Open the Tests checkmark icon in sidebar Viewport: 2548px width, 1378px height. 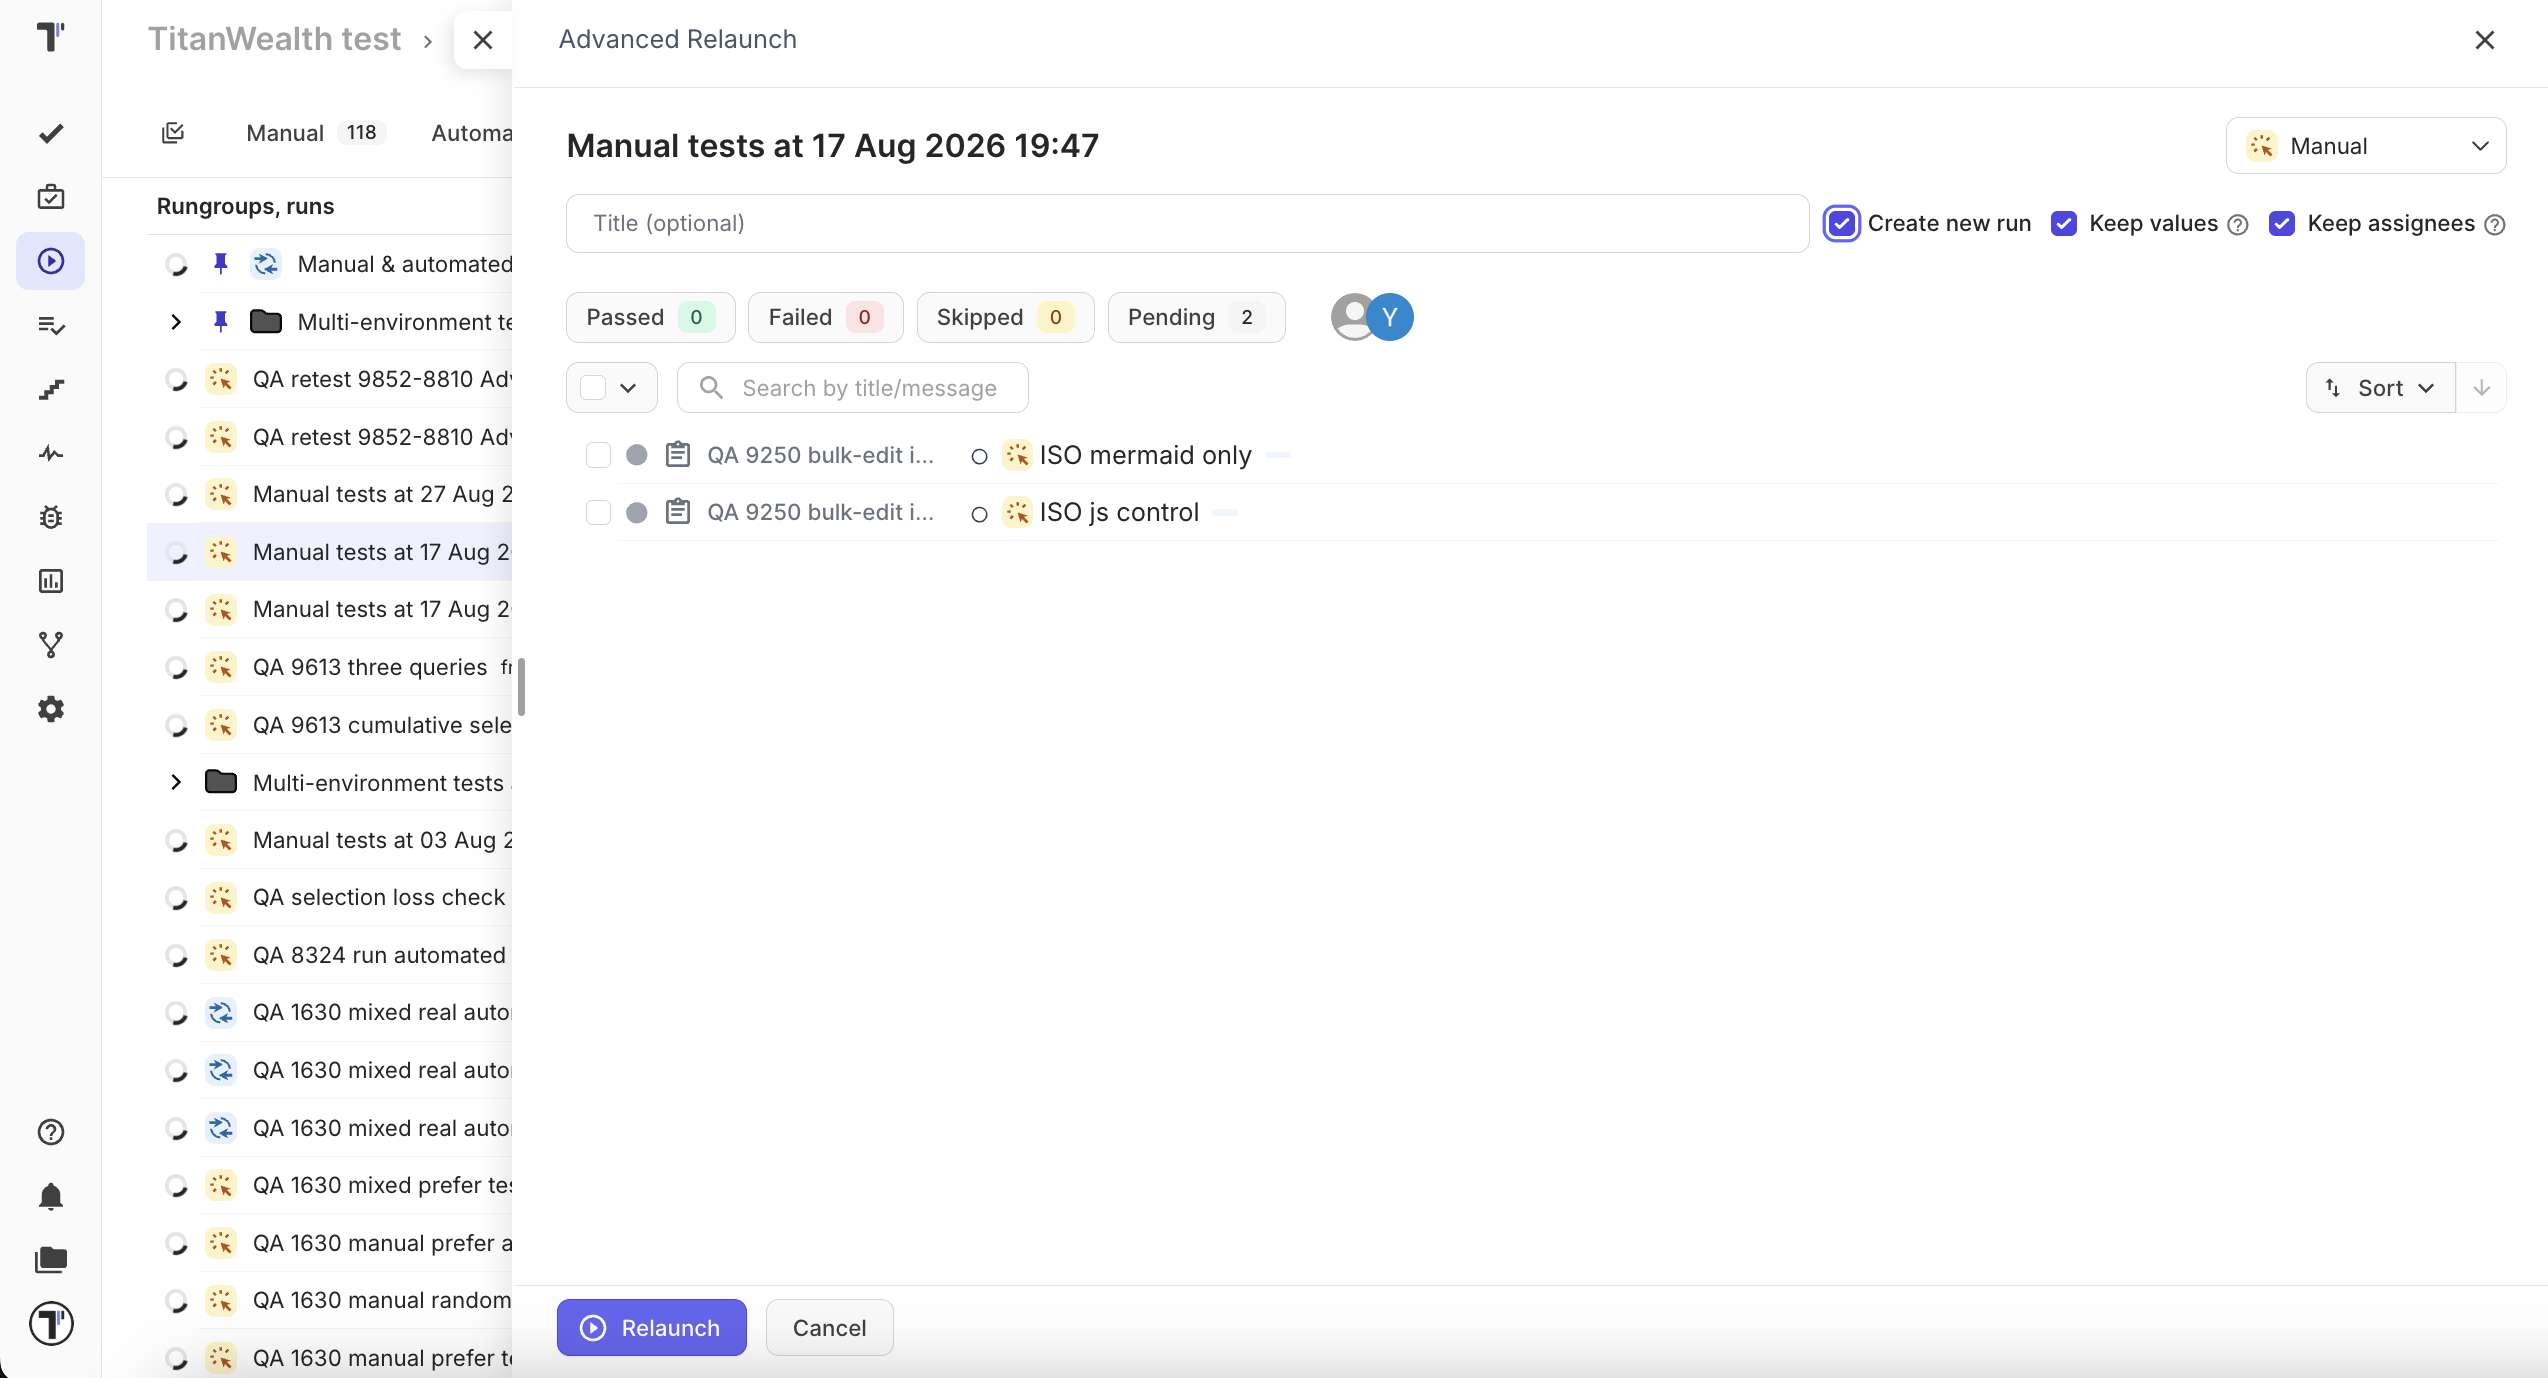click(51, 133)
